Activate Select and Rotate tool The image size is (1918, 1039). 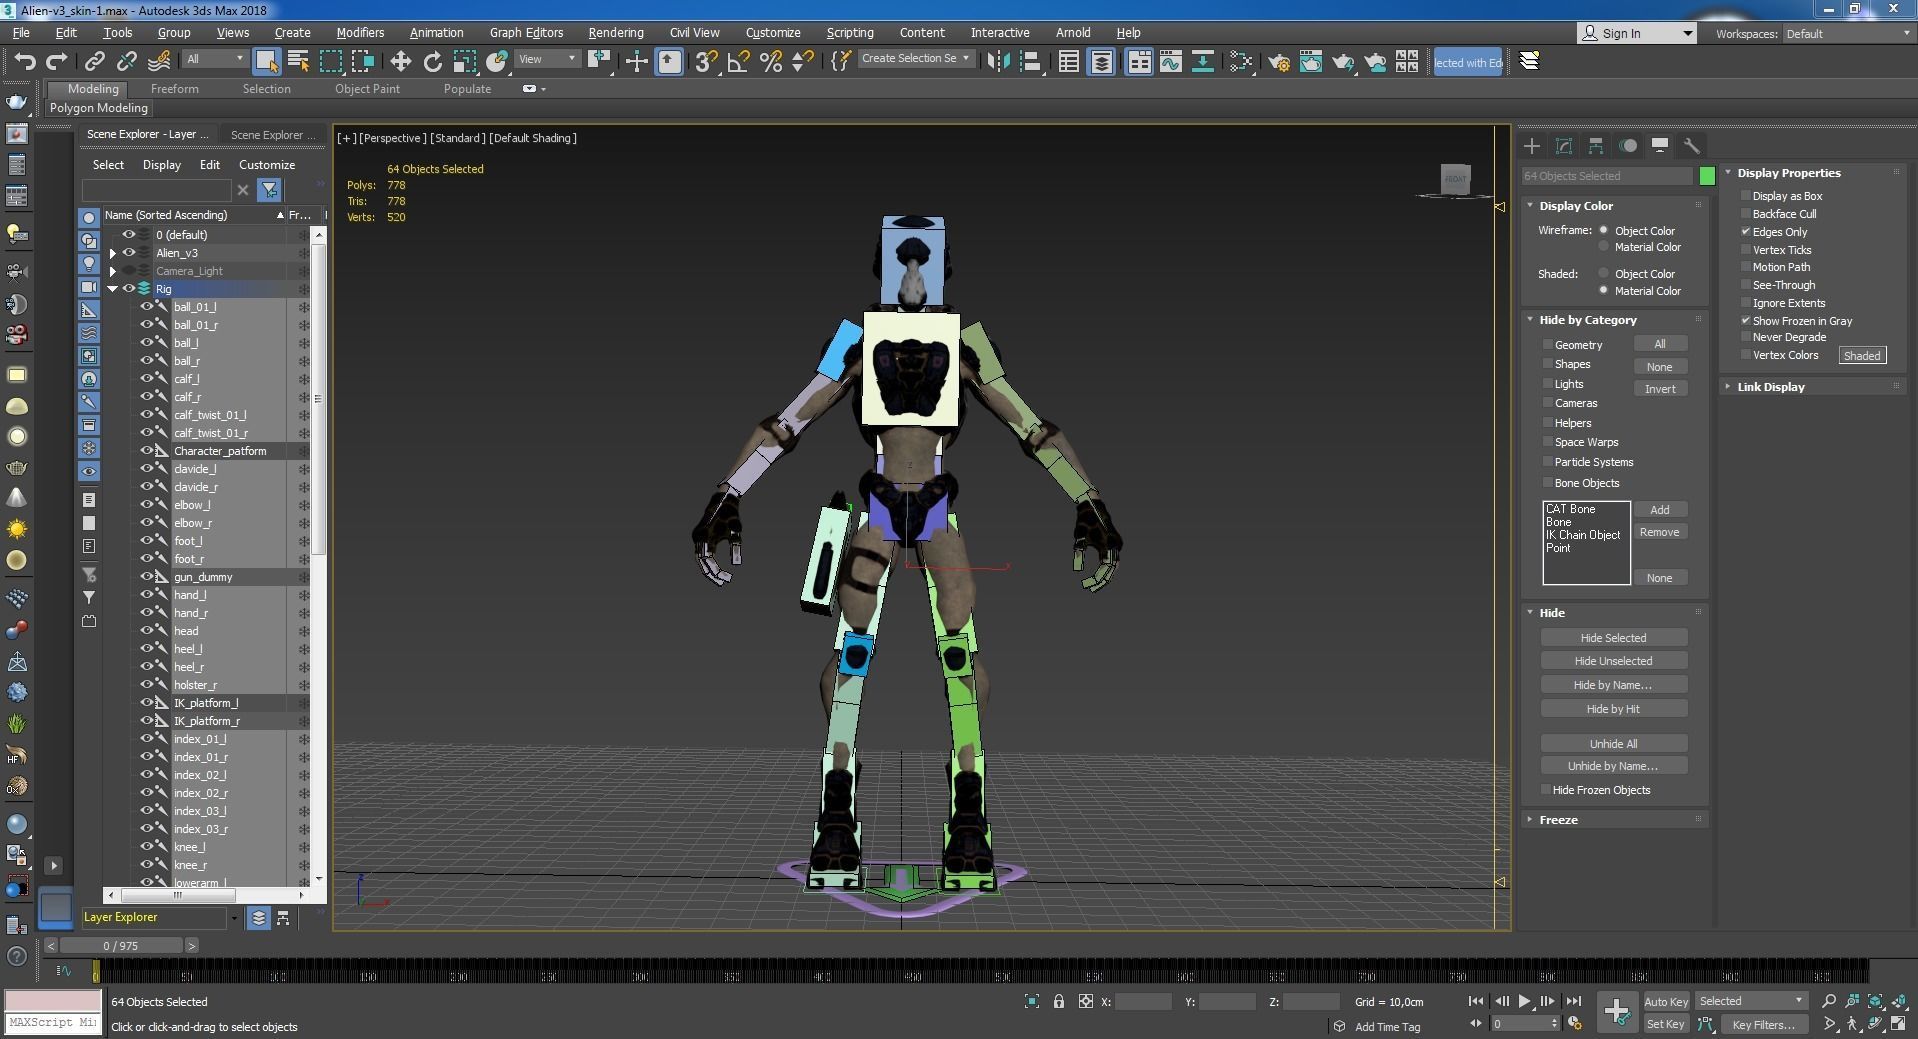click(x=432, y=61)
